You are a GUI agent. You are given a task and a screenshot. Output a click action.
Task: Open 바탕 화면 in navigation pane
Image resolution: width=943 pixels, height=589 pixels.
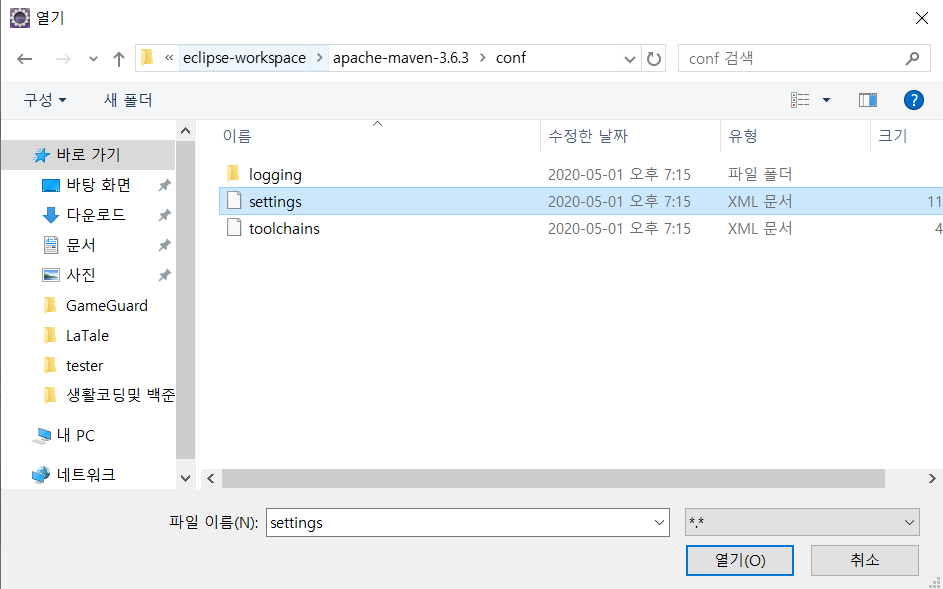(98, 185)
